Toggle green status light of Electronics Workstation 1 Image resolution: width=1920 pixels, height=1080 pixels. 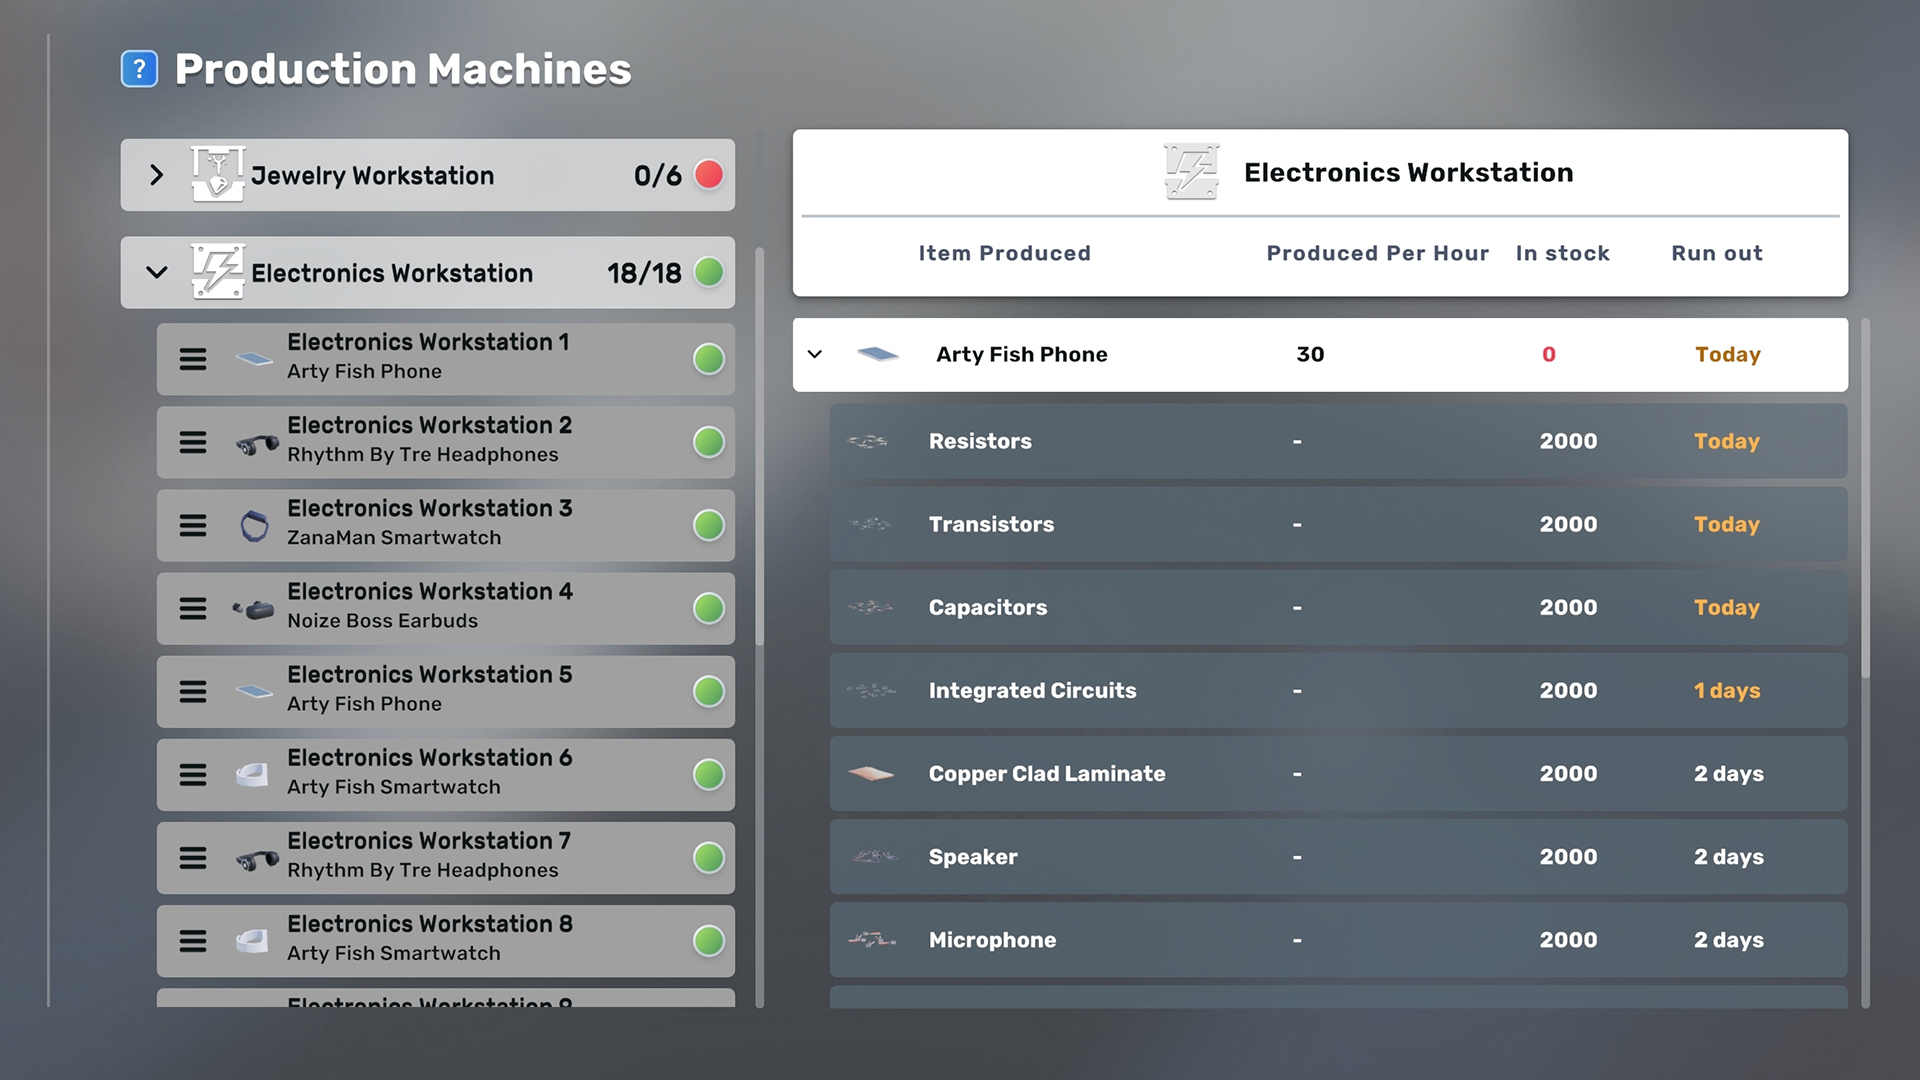click(708, 359)
